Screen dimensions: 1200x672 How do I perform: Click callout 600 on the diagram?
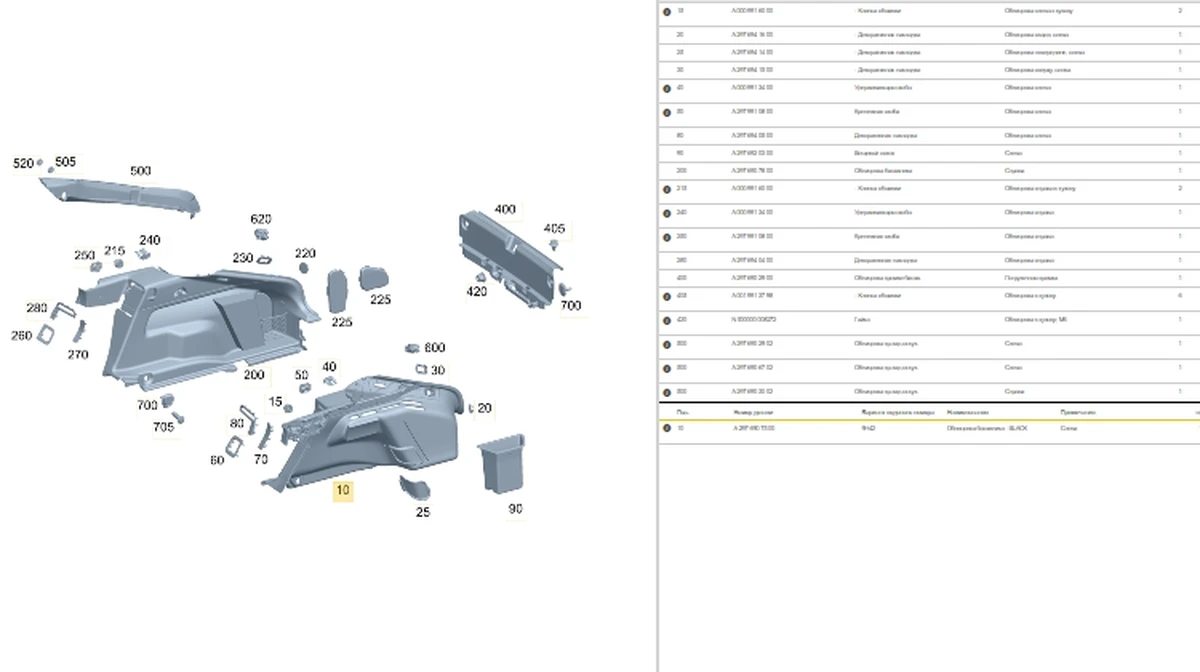[x=434, y=348]
